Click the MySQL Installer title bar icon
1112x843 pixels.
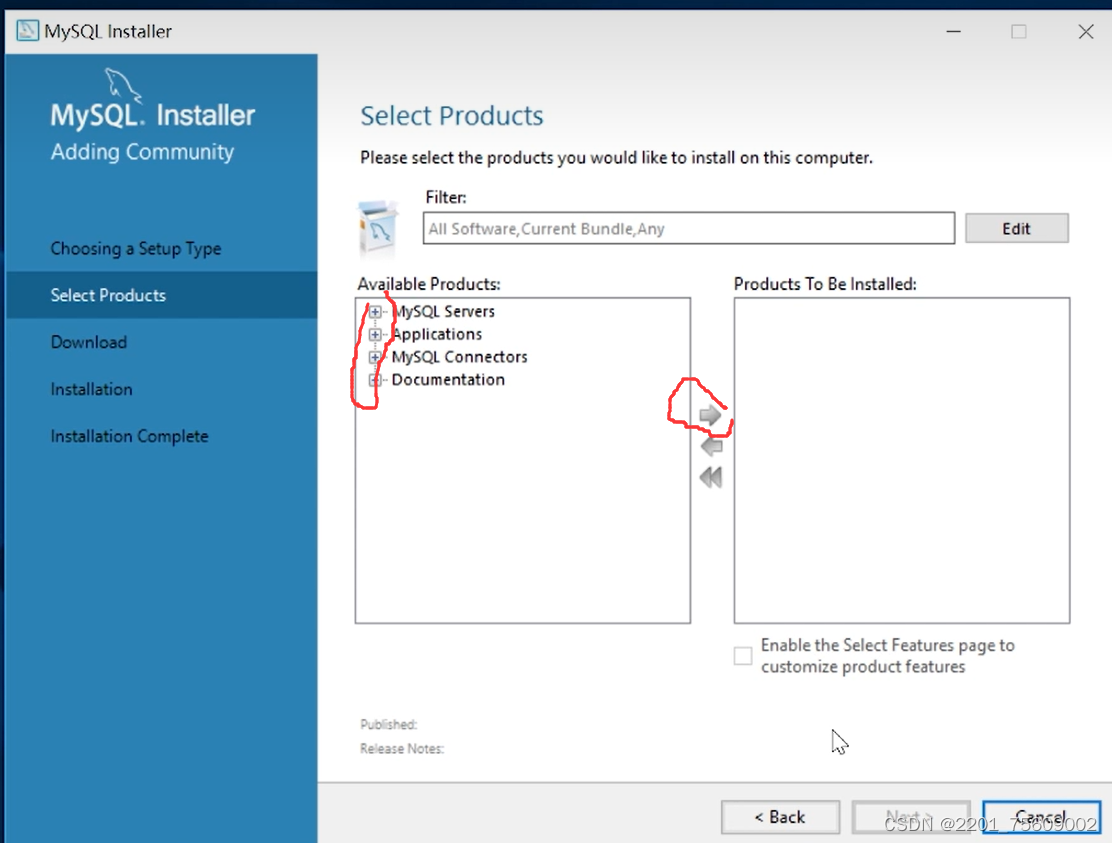click(x=27, y=30)
